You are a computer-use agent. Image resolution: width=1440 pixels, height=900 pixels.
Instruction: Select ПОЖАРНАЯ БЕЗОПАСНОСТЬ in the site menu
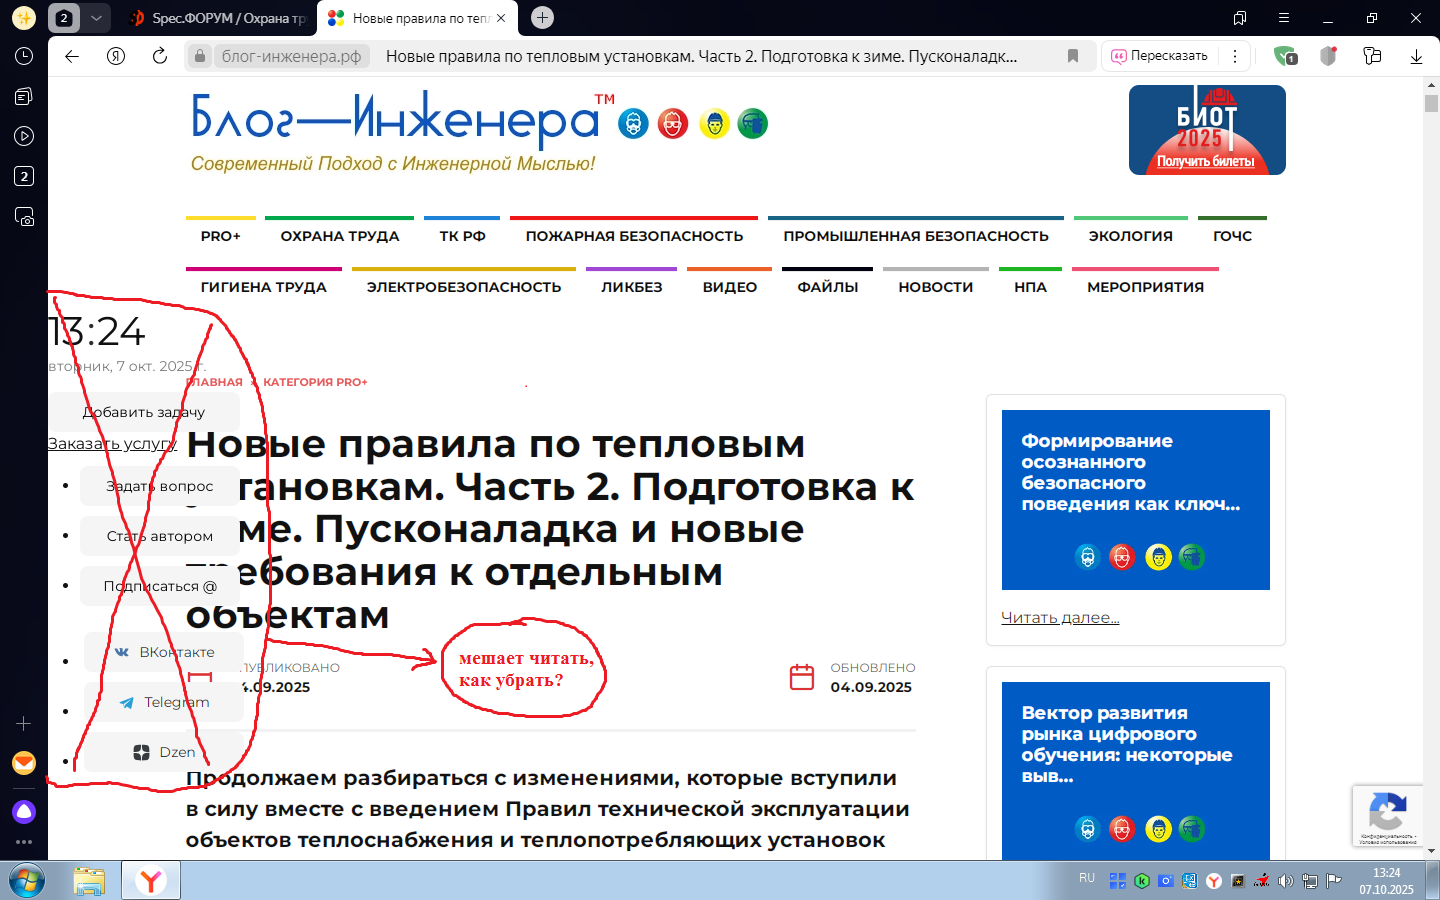[x=634, y=236]
